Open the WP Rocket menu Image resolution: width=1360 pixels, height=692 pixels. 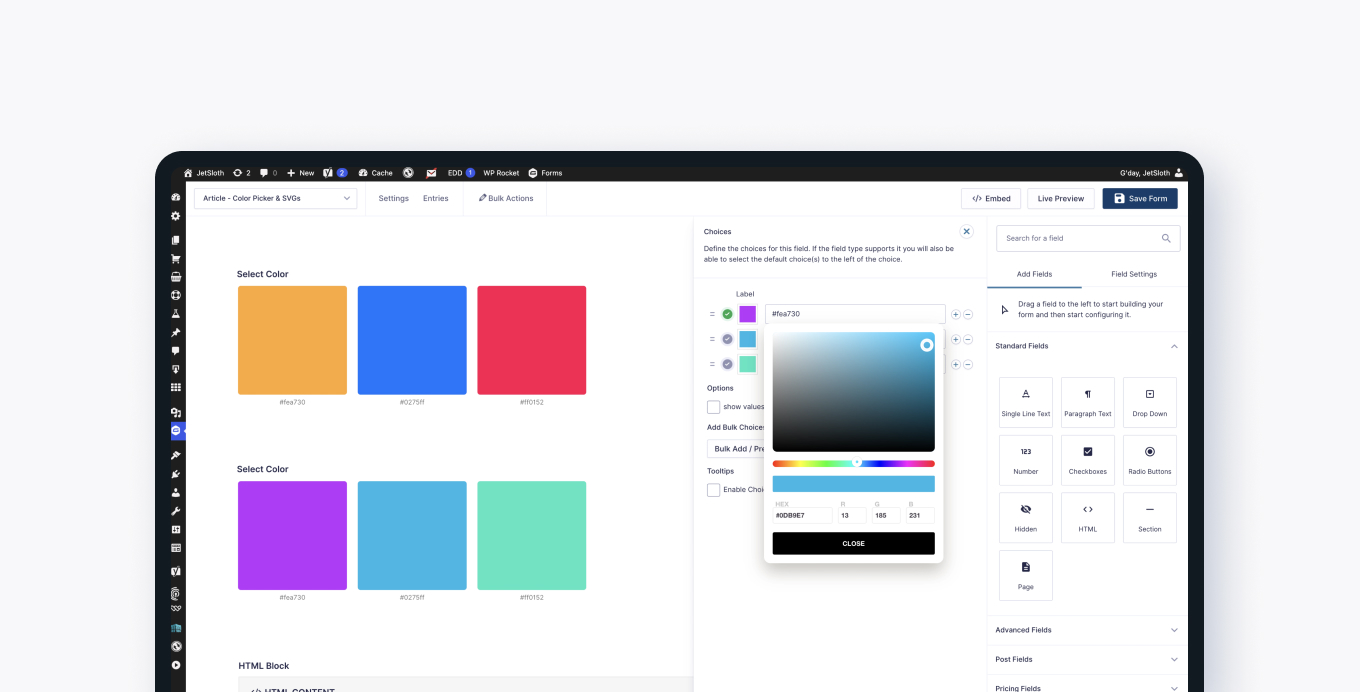(x=501, y=173)
